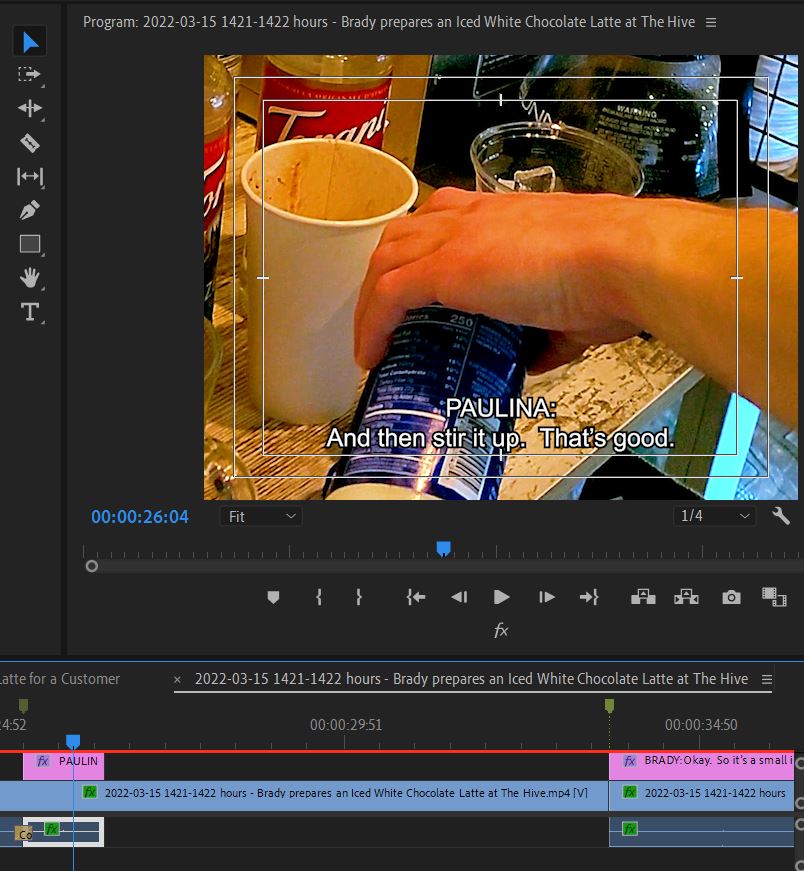The width and height of the screenshot is (804, 871).
Task: Click the Mark In brace button
Action: tap(319, 597)
